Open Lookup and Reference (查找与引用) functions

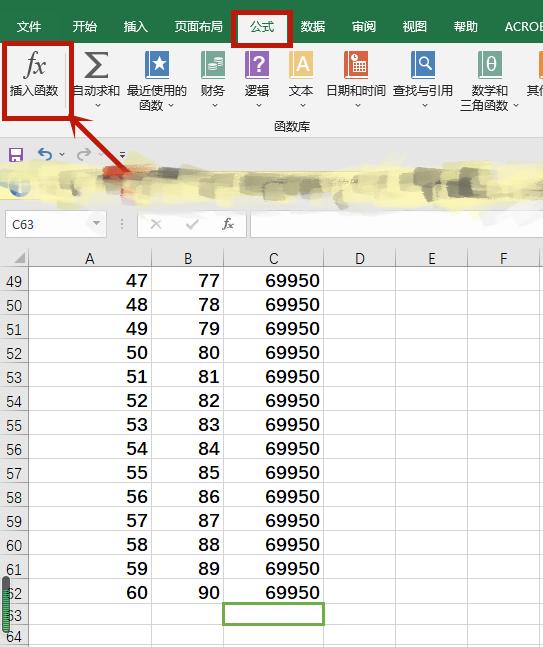[x=423, y=80]
